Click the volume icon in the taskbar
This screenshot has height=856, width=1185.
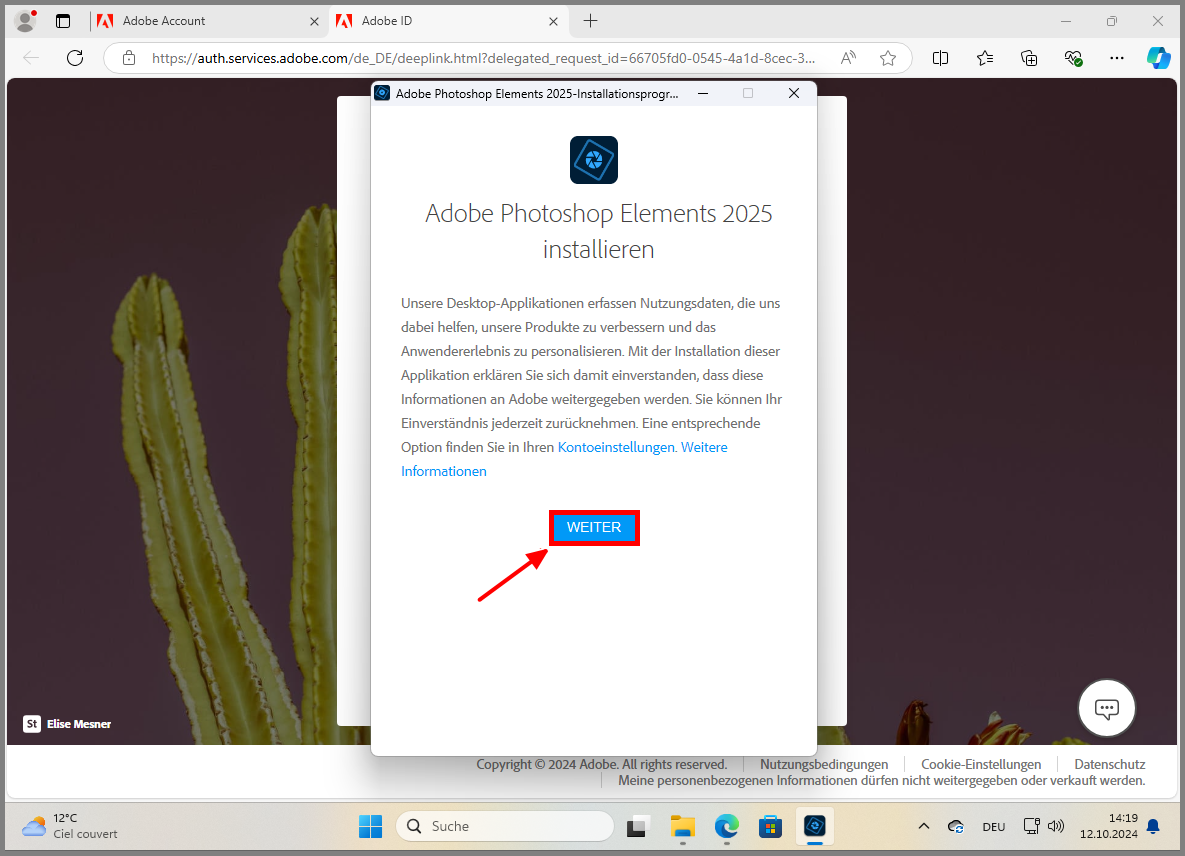(1056, 826)
